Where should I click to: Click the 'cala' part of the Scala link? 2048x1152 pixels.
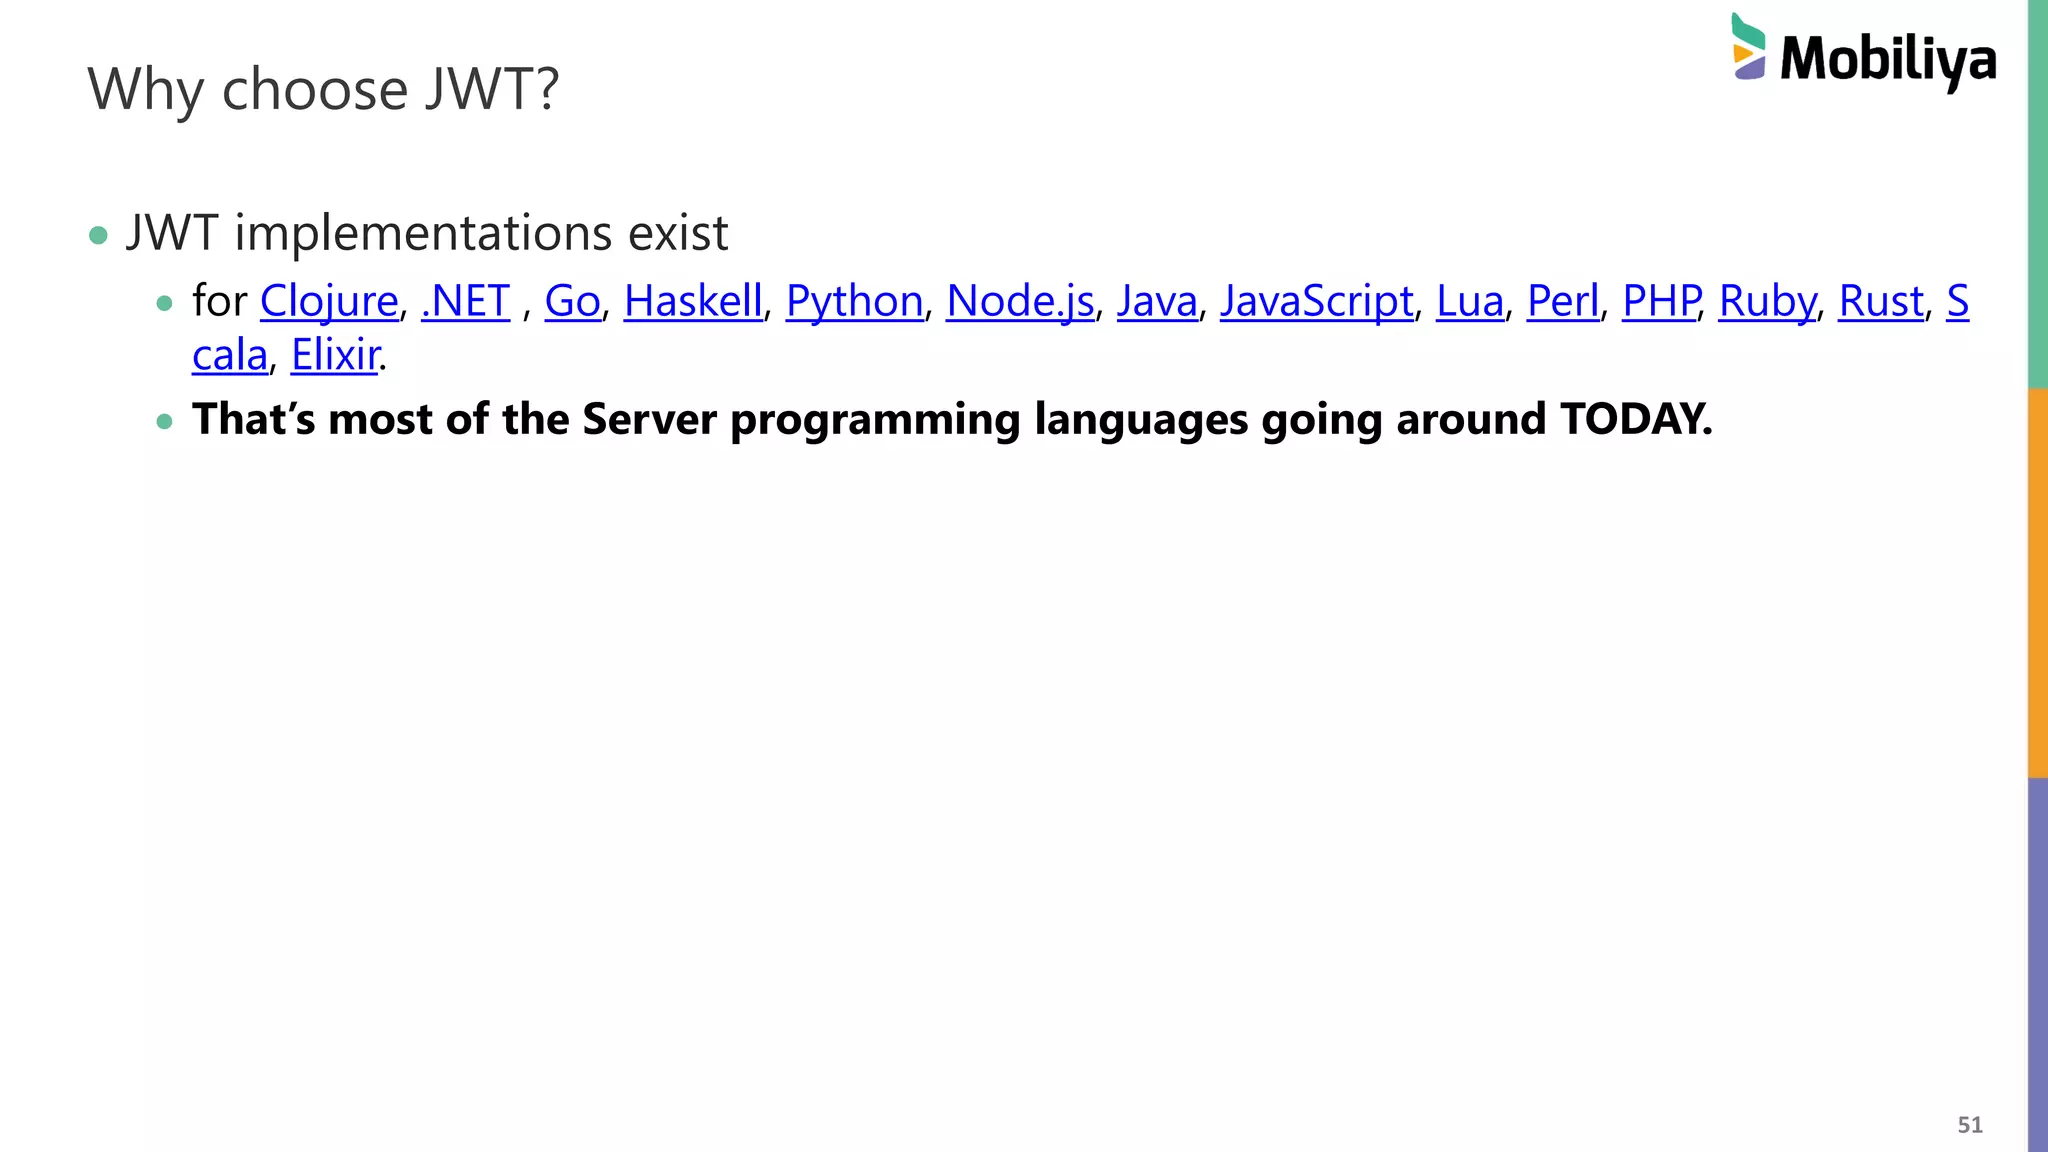pos(229,355)
